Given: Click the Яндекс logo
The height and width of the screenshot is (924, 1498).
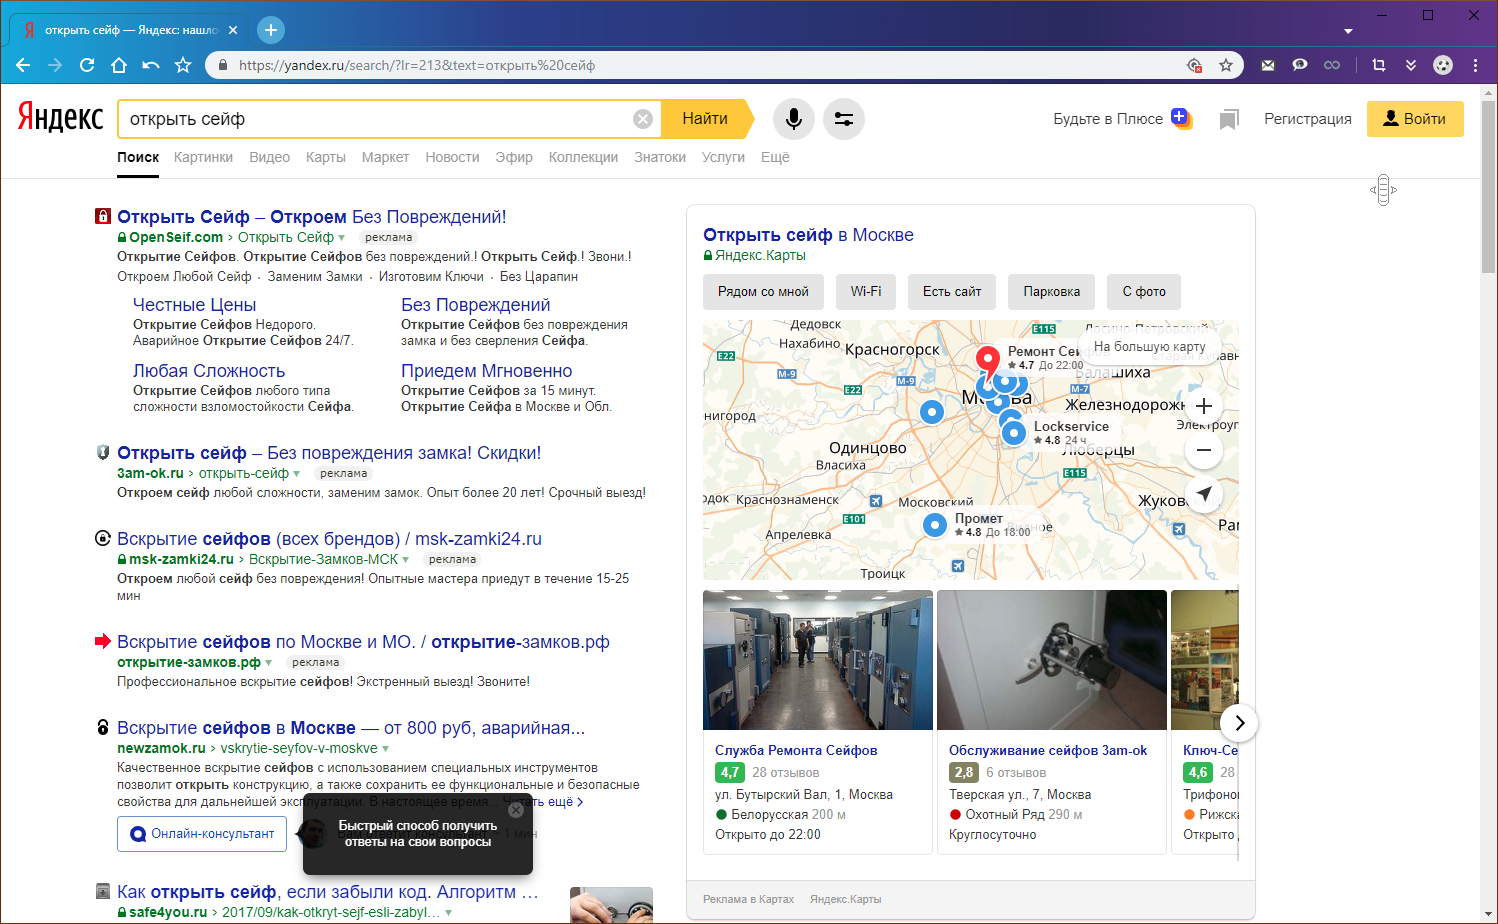Looking at the screenshot, I should click(60, 118).
